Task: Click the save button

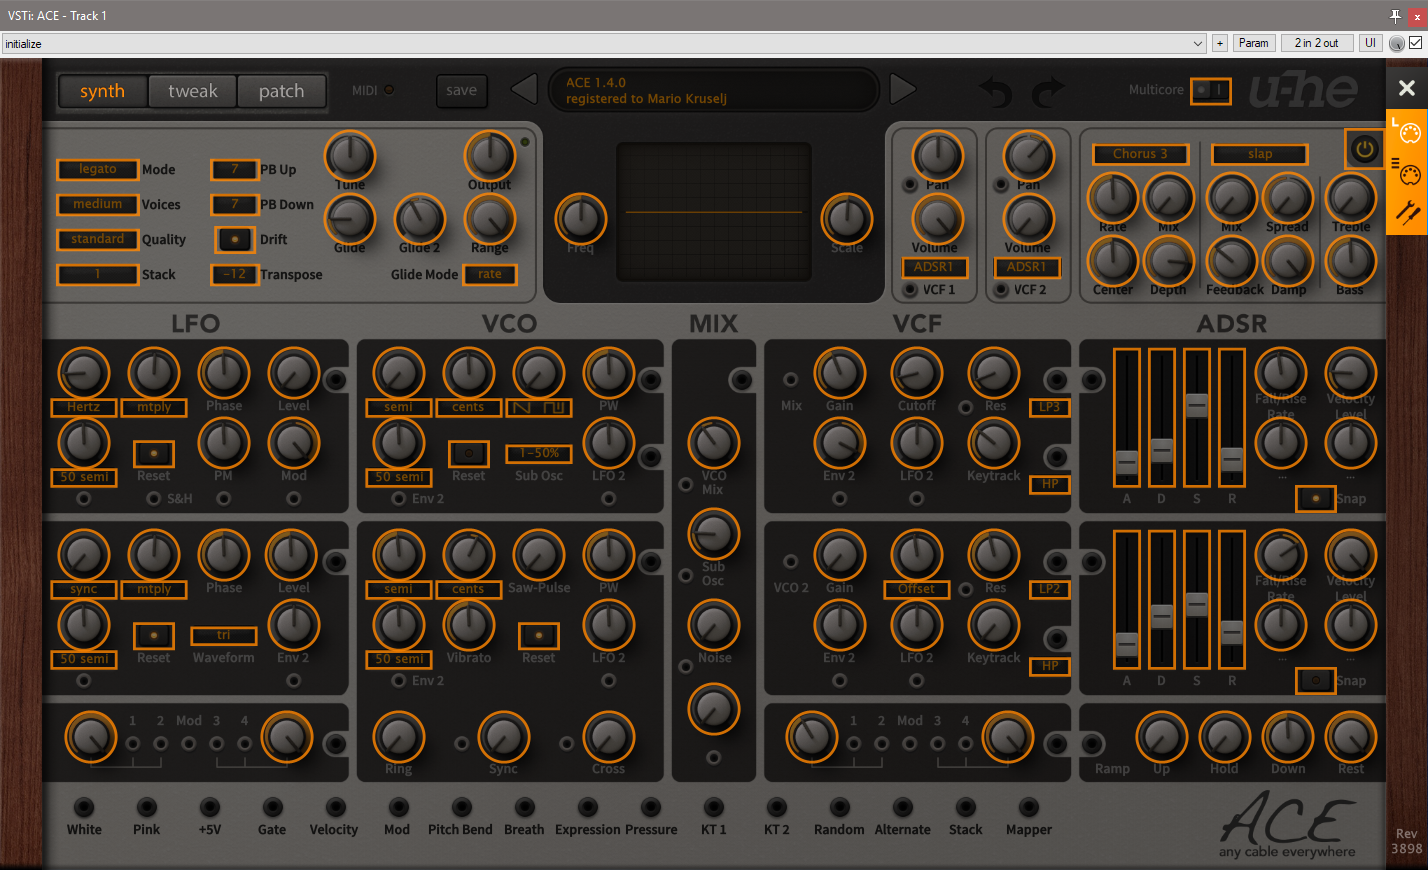Action: (x=461, y=90)
